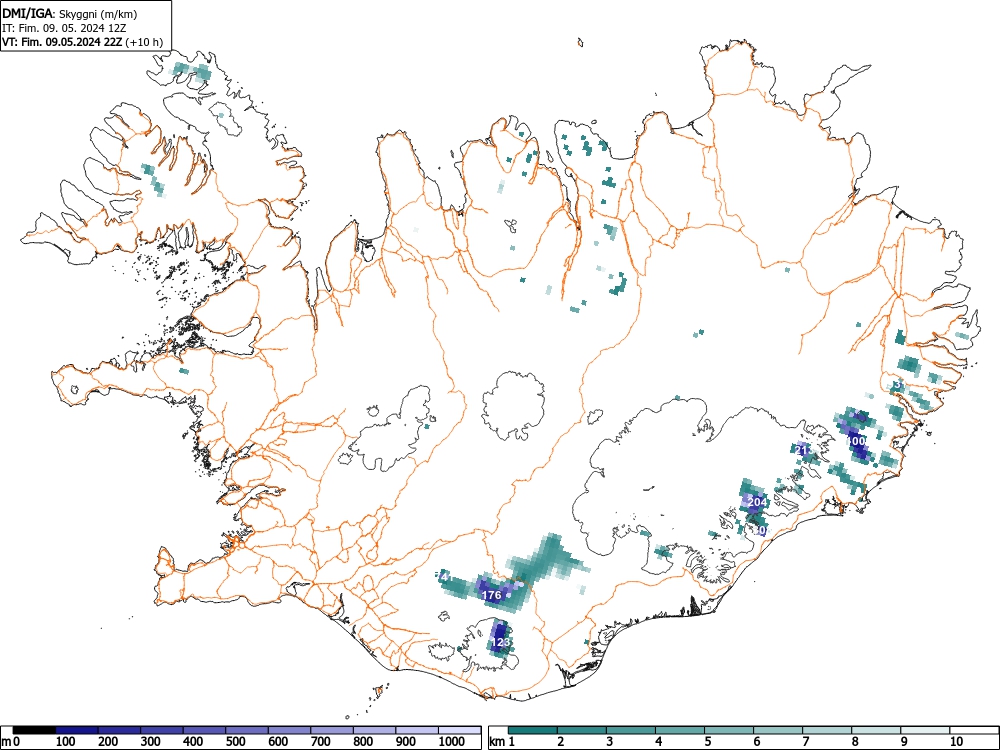Pick the dark teal swatch between km 1 and 2
The width and height of the screenshot is (1000, 750).
tap(533, 729)
